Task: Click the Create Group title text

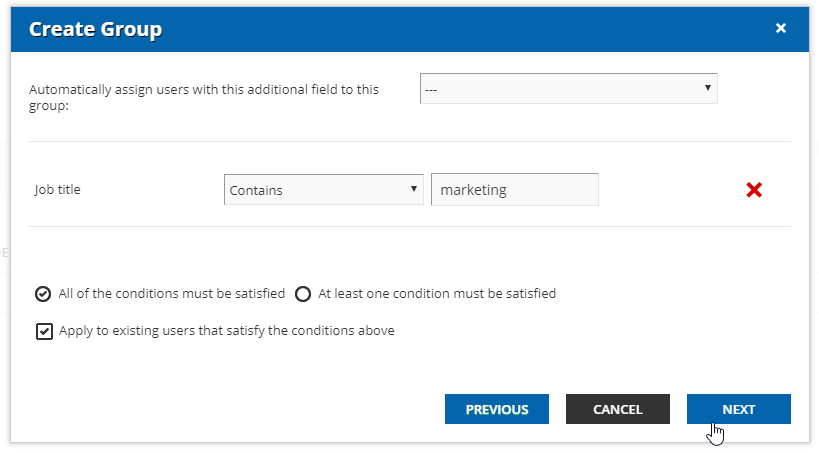Action: pos(95,29)
